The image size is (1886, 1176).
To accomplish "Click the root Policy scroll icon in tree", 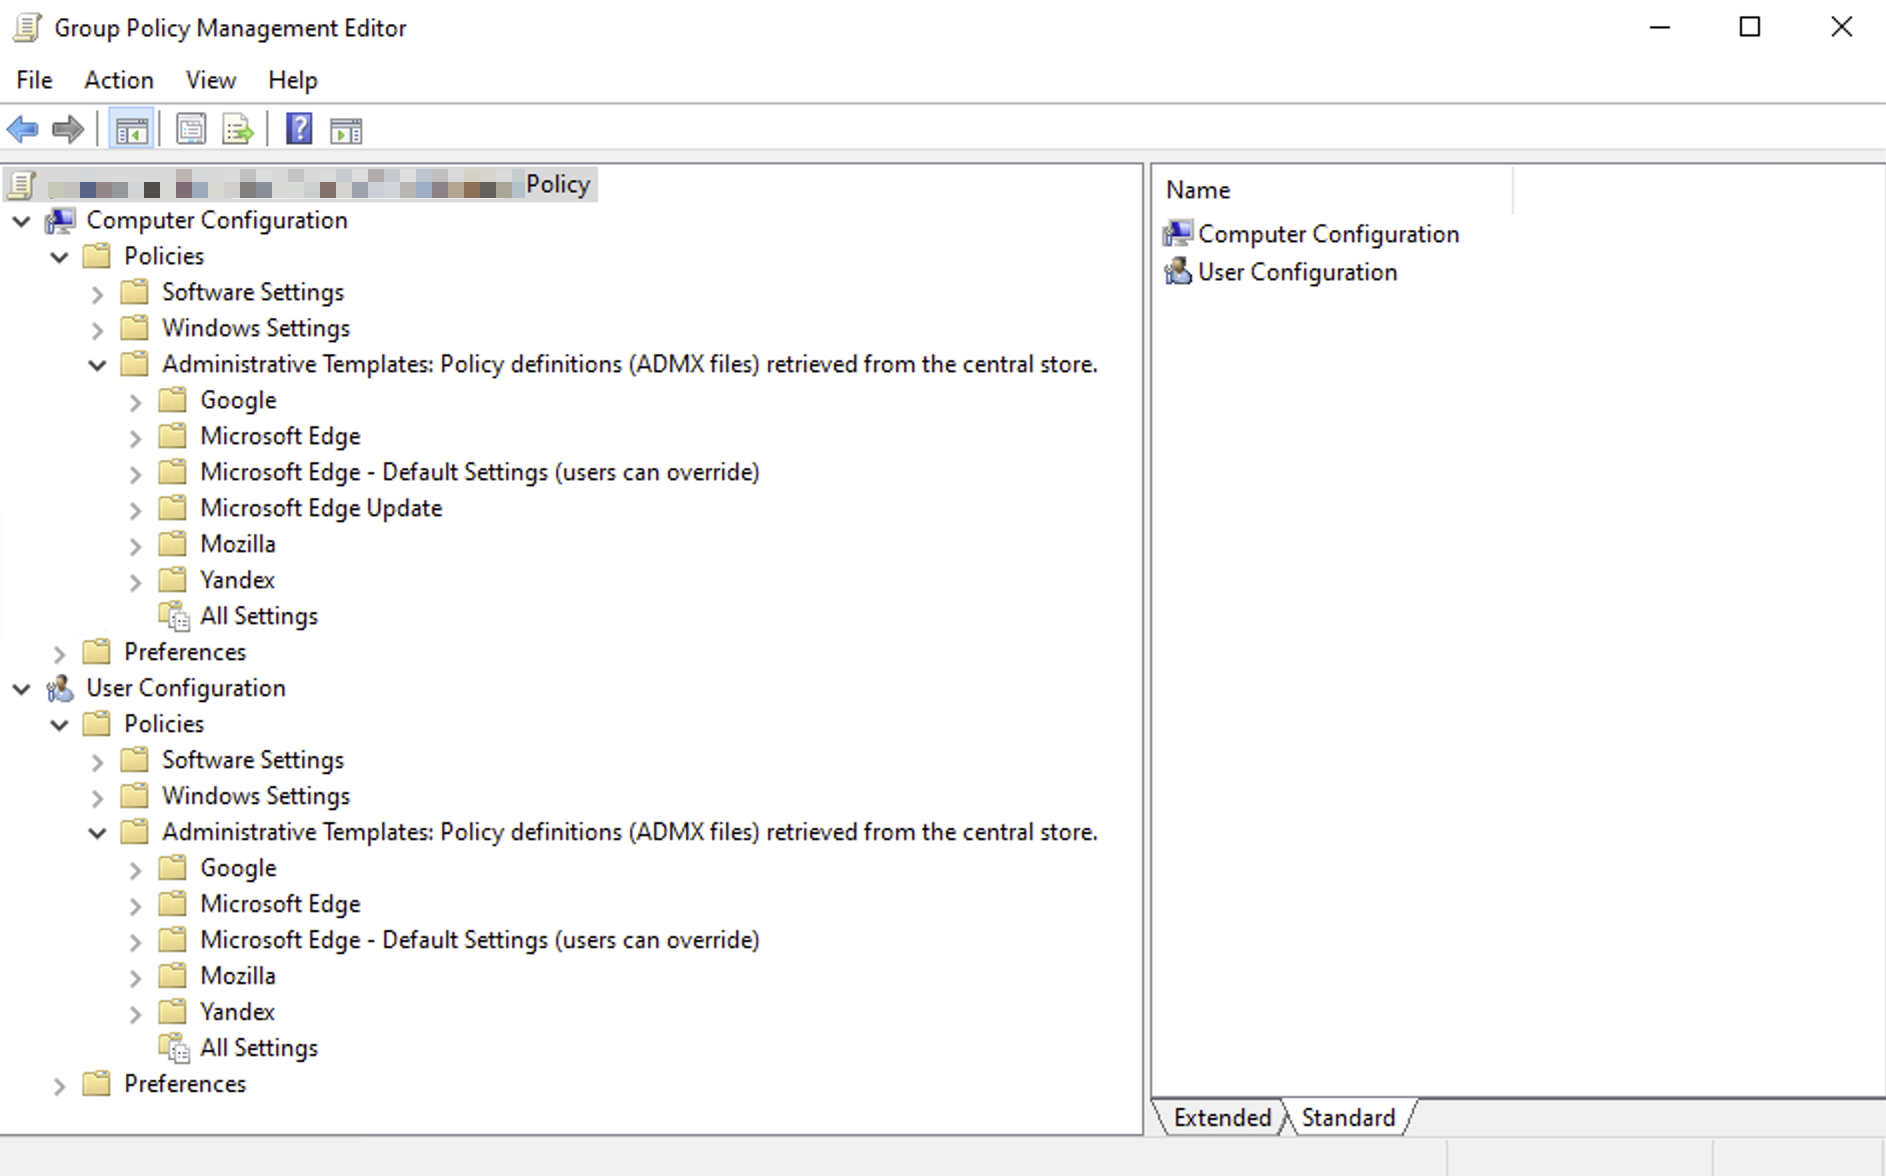I will click(22, 185).
